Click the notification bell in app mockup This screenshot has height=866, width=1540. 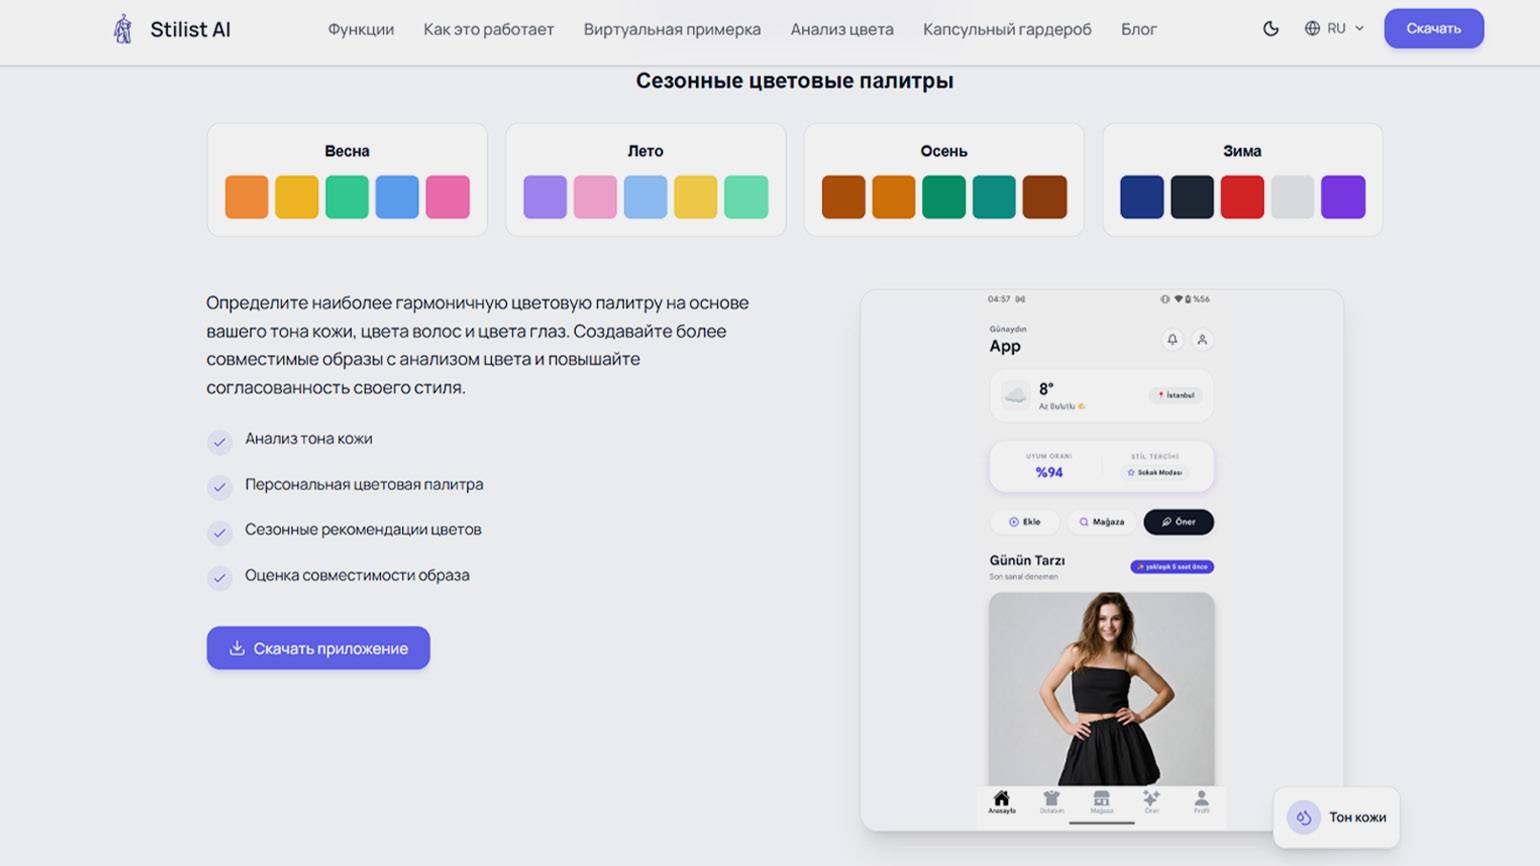pyautogui.click(x=1172, y=340)
